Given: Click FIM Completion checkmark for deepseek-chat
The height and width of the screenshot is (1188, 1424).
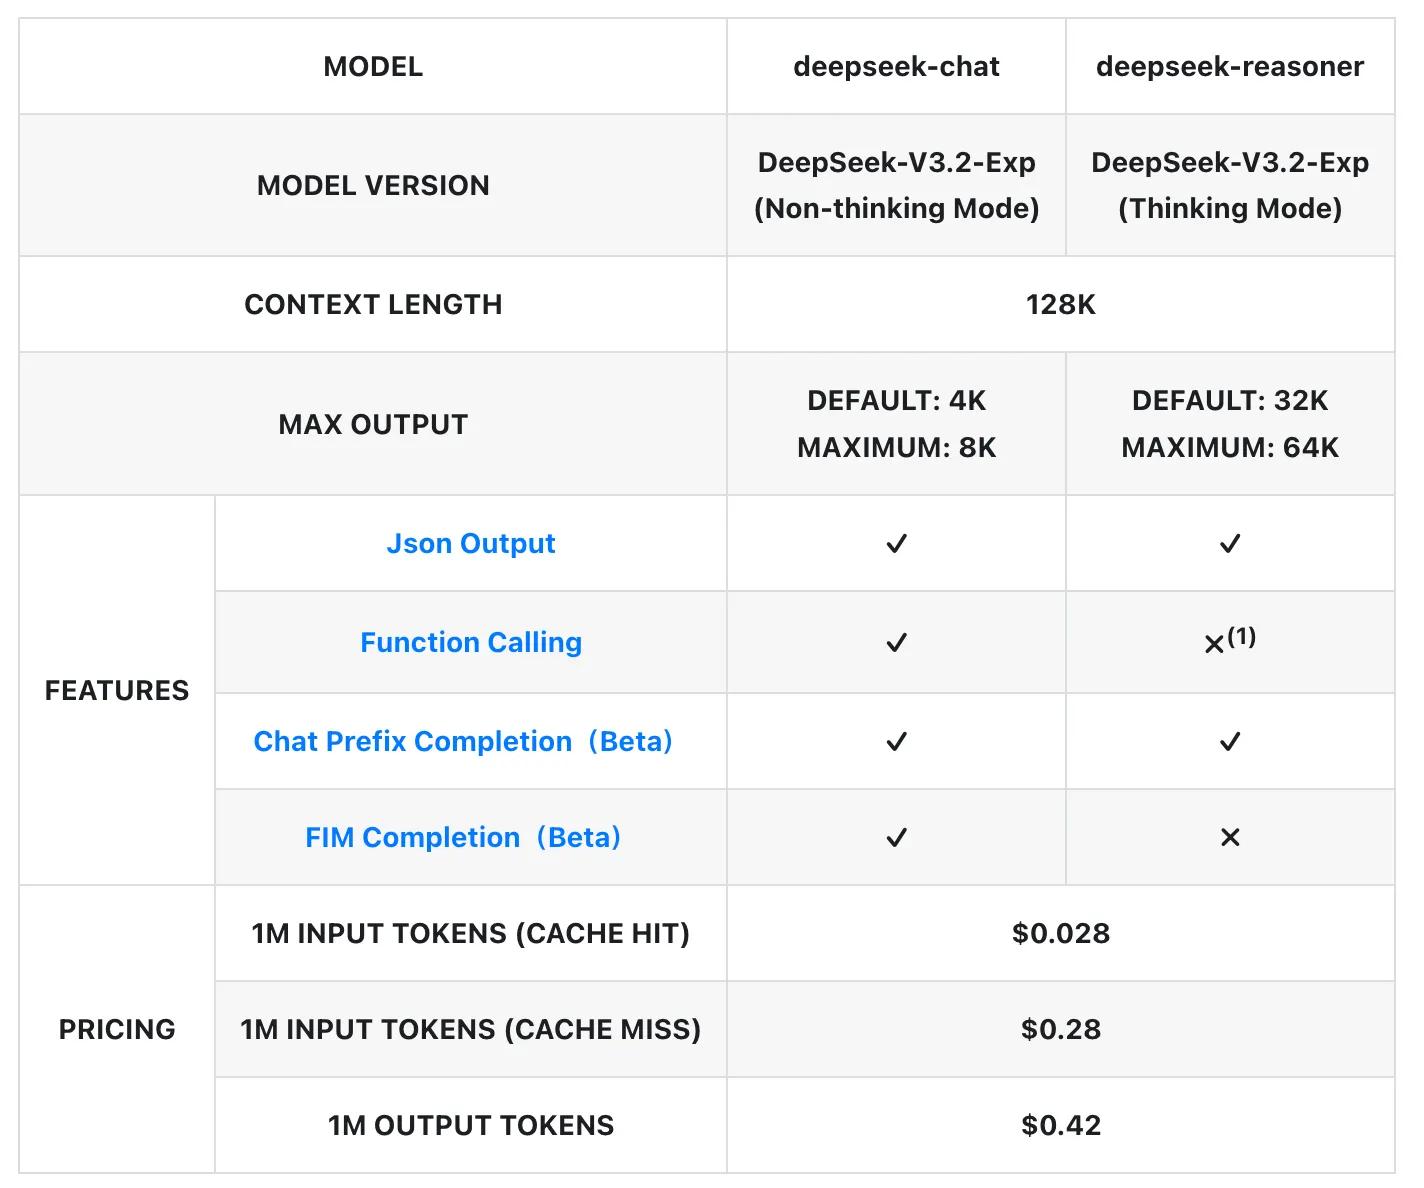Looking at the screenshot, I should point(896,837).
